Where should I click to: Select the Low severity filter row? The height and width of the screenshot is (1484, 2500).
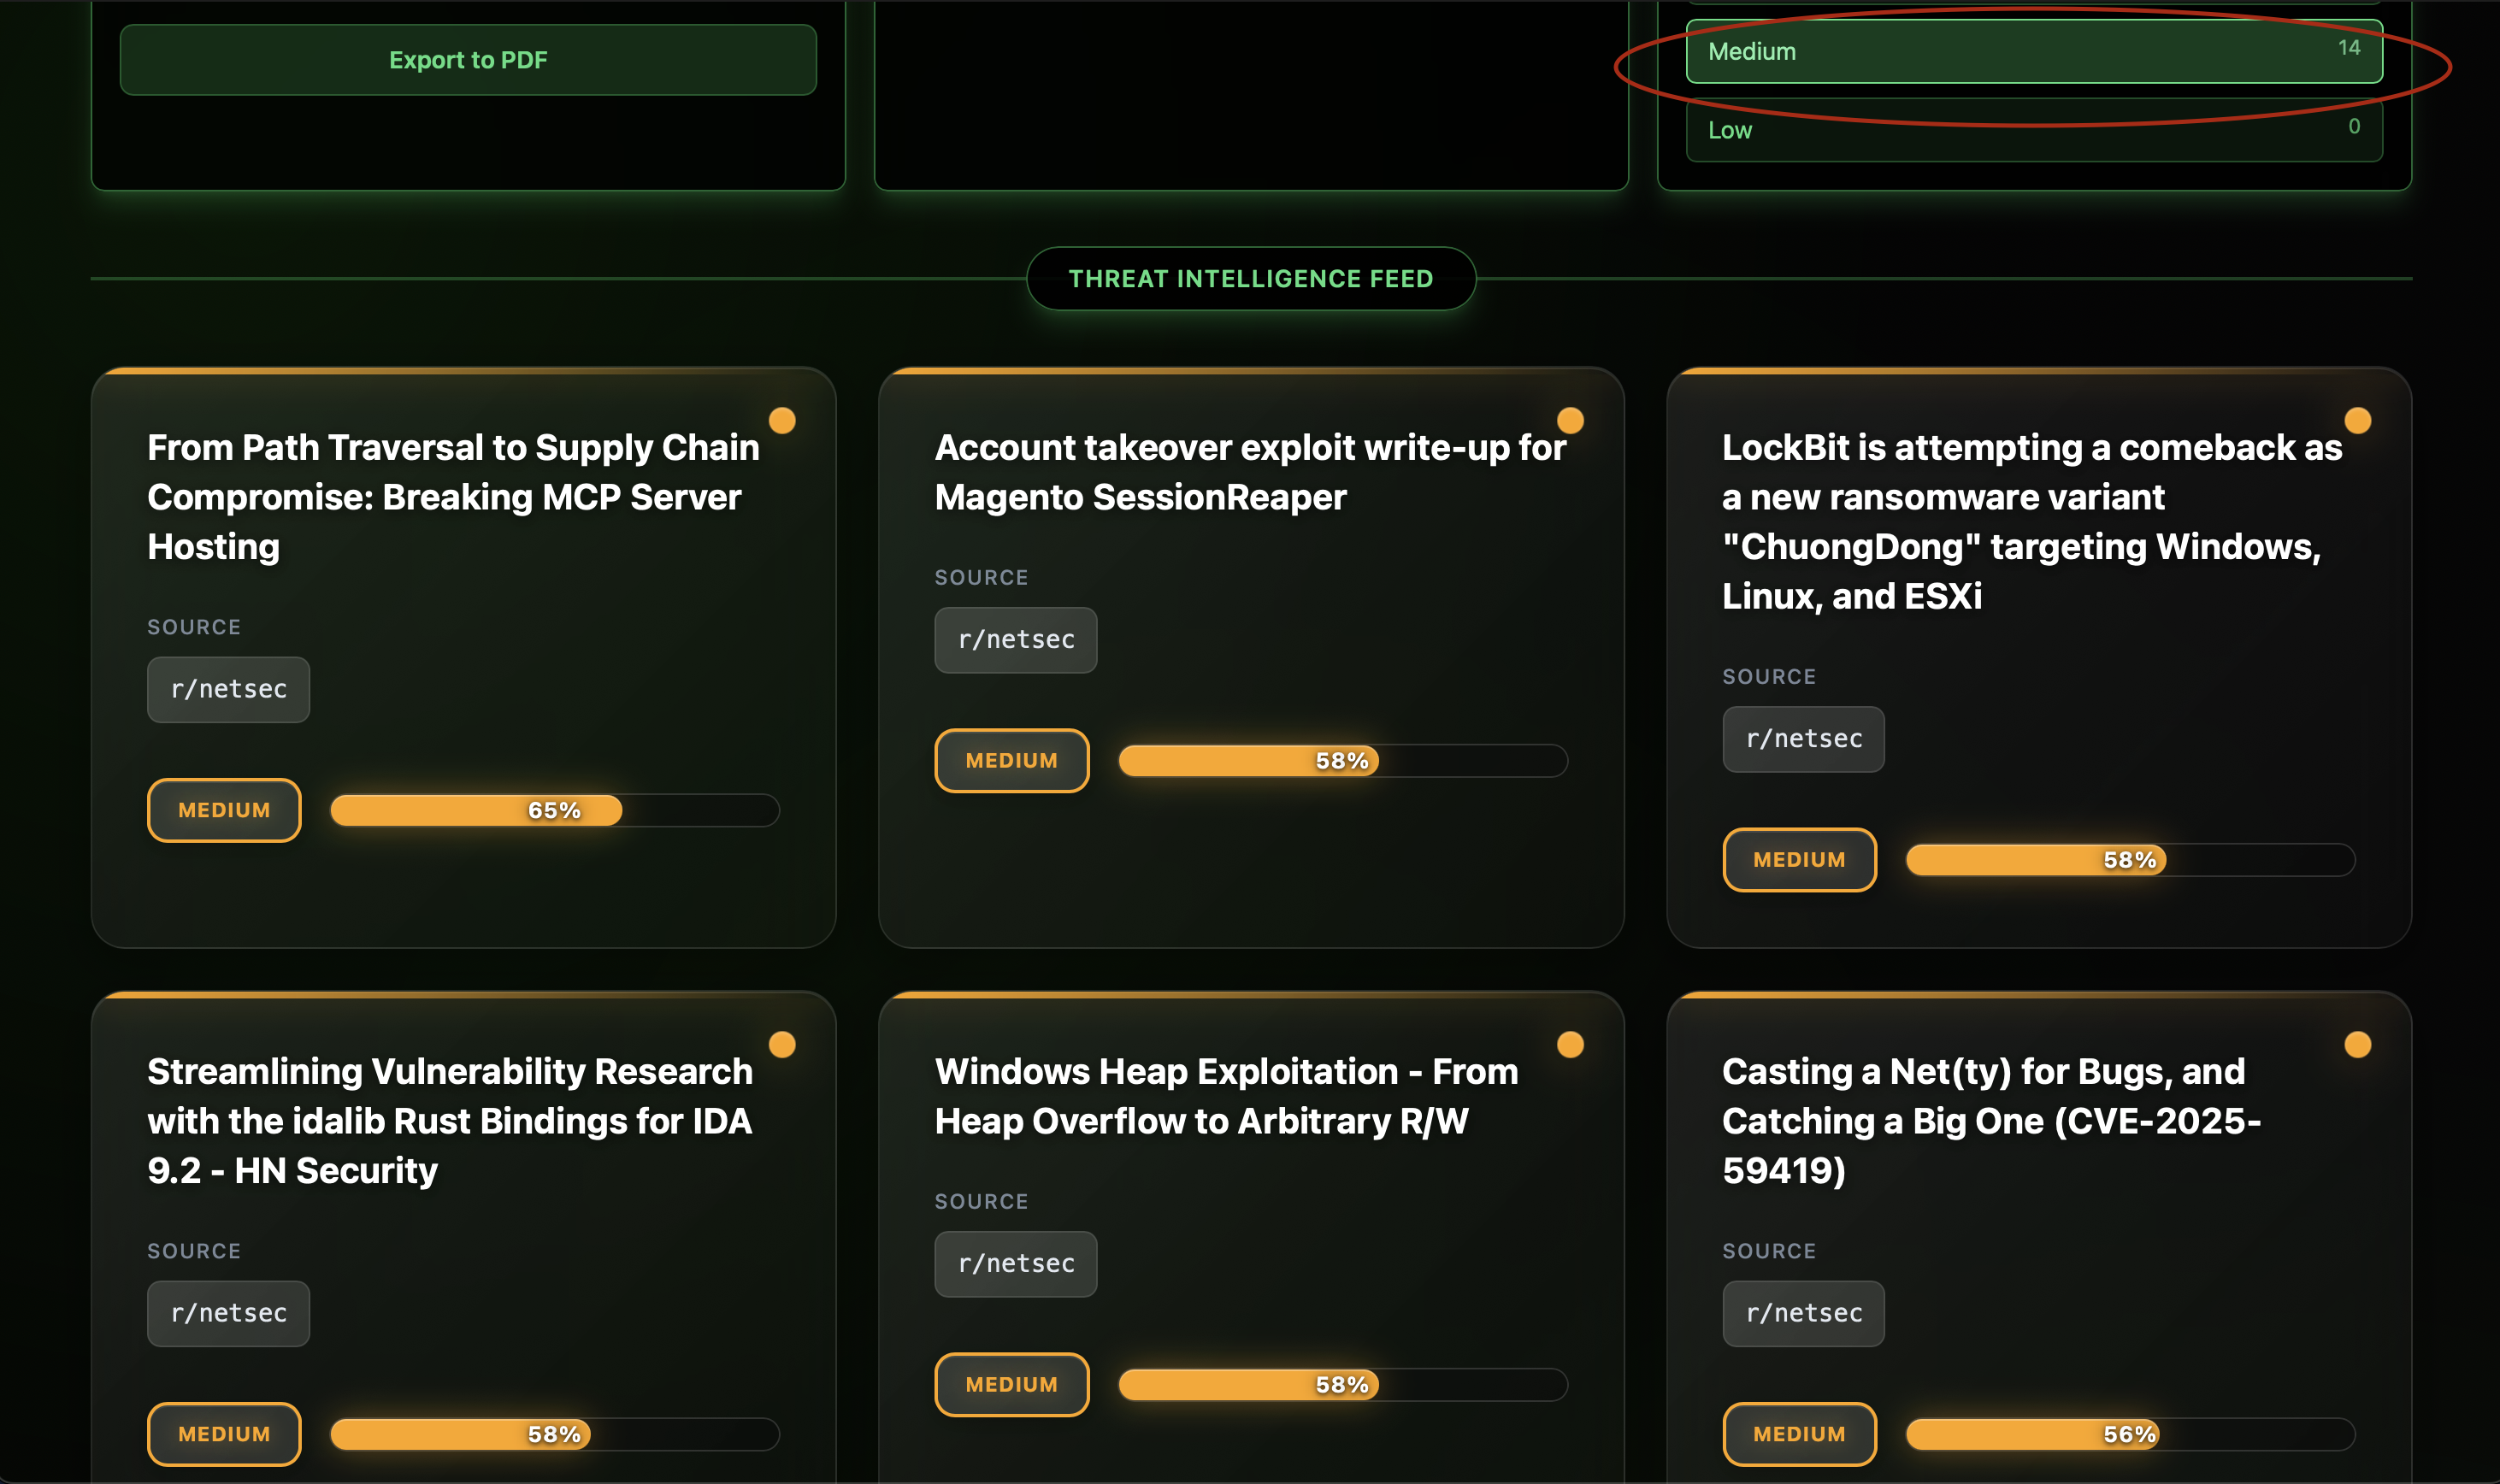pos(2033,130)
